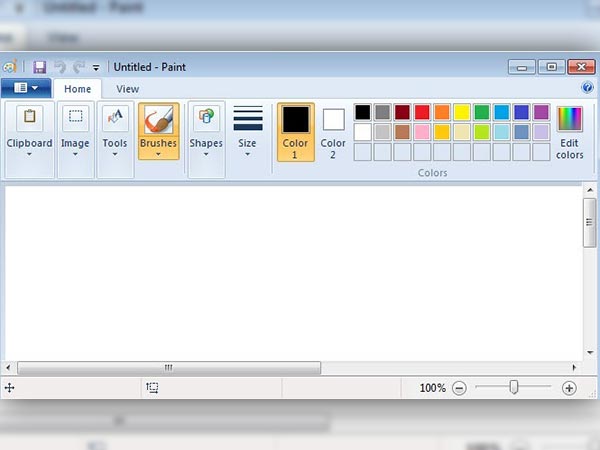Open the blue Paint file menu button
600x450 pixels.
click(25, 89)
